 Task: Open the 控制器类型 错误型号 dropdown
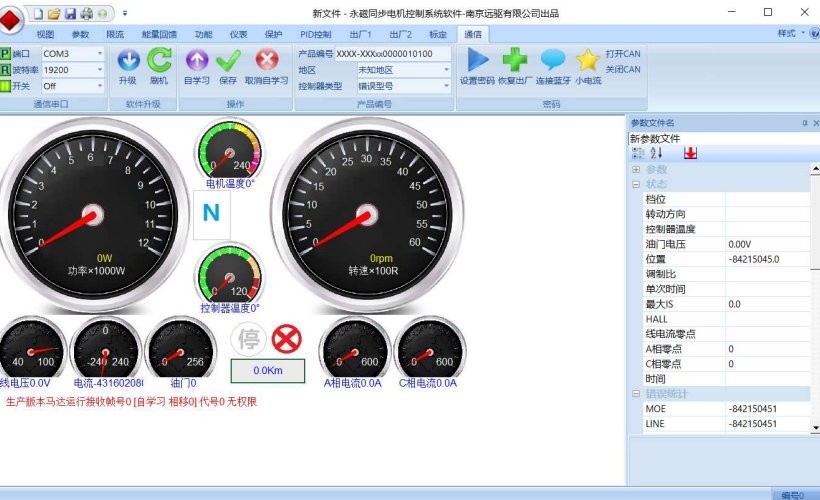tap(446, 86)
